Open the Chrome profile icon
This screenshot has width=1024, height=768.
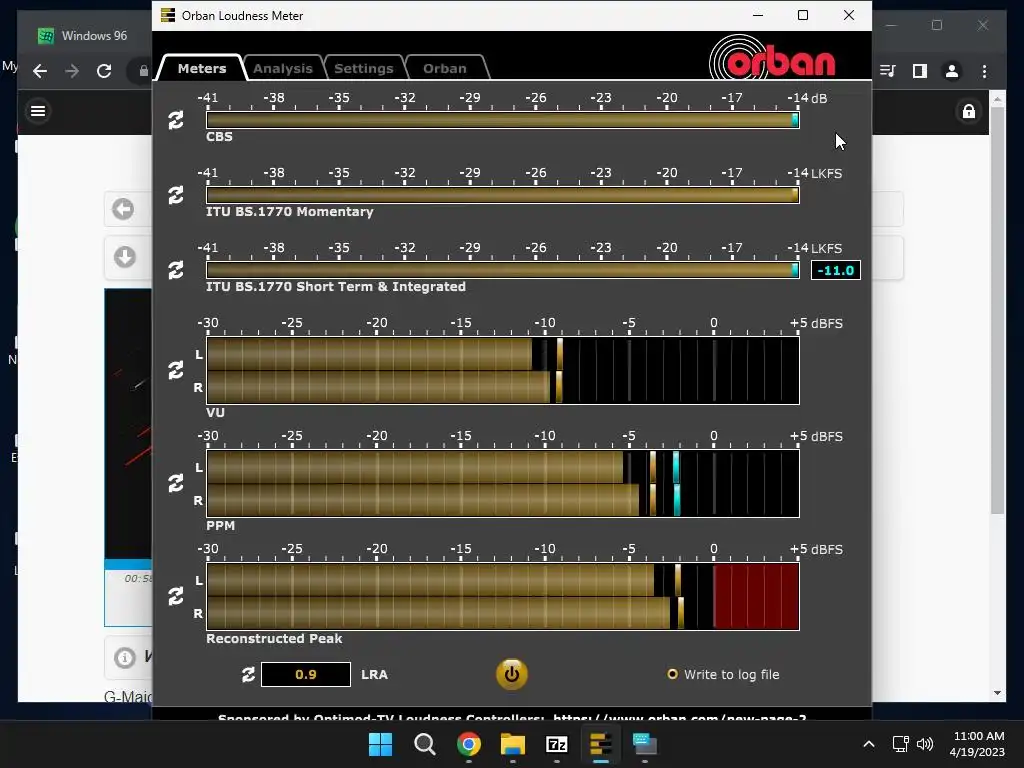(x=952, y=71)
